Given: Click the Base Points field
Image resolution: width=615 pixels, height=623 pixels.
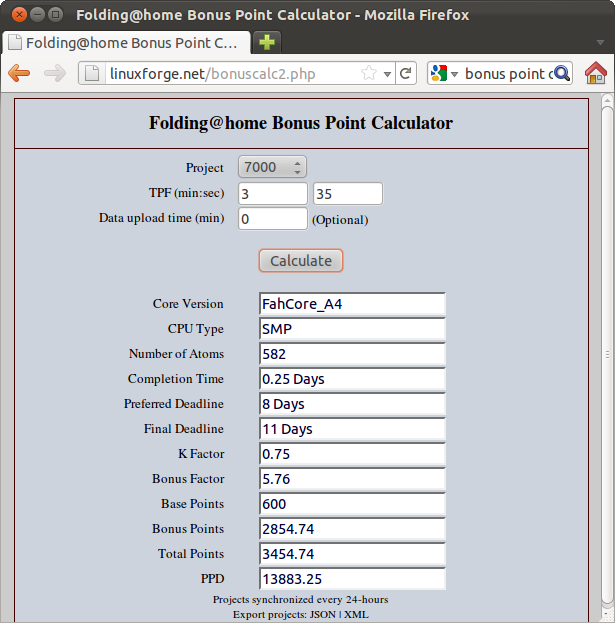Looking at the screenshot, I should click(352, 504).
